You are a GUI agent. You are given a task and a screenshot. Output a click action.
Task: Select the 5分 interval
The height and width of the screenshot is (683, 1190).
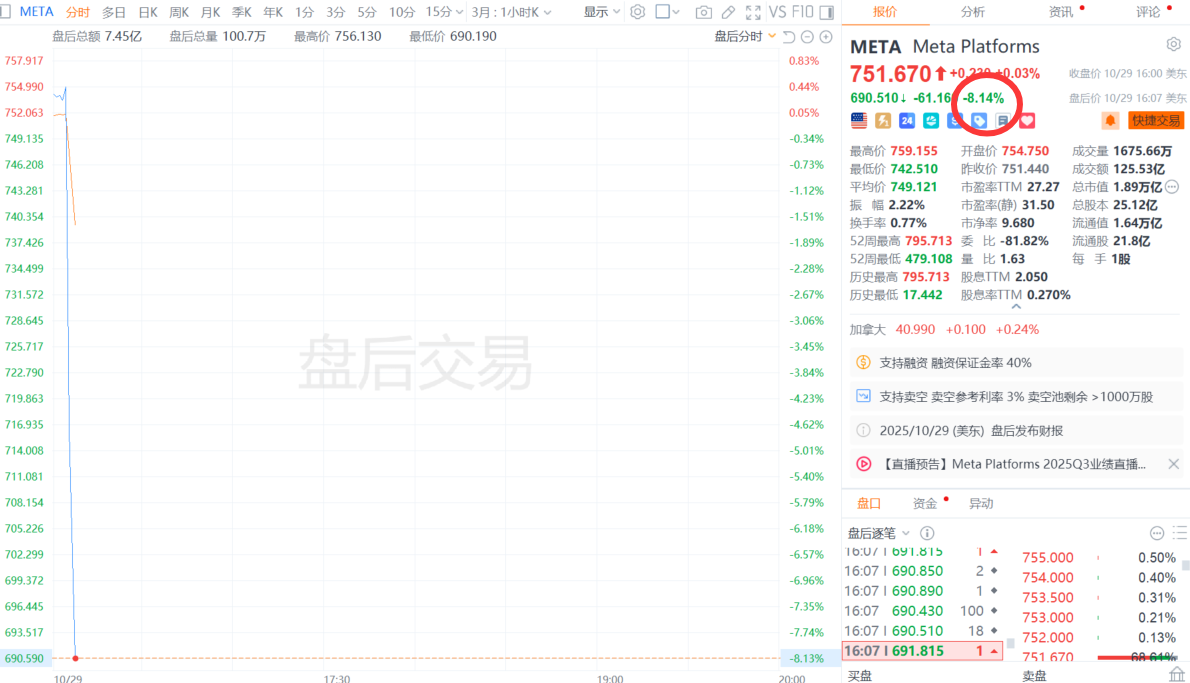[x=367, y=12]
